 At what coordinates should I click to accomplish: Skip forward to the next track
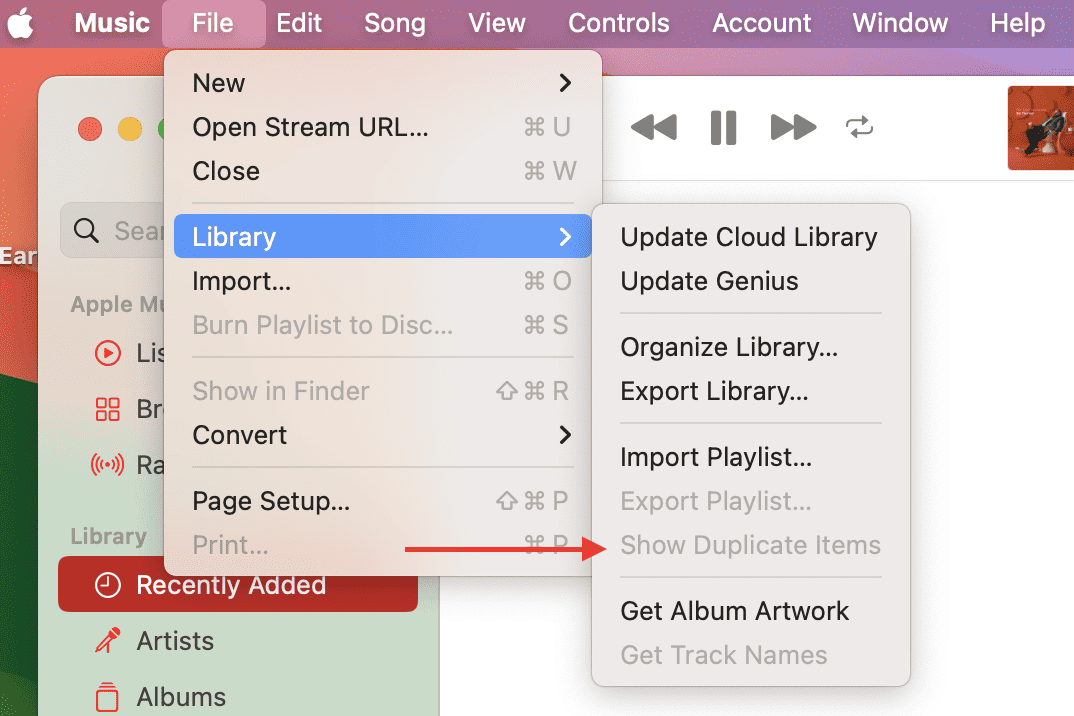pyautogui.click(x=793, y=128)
